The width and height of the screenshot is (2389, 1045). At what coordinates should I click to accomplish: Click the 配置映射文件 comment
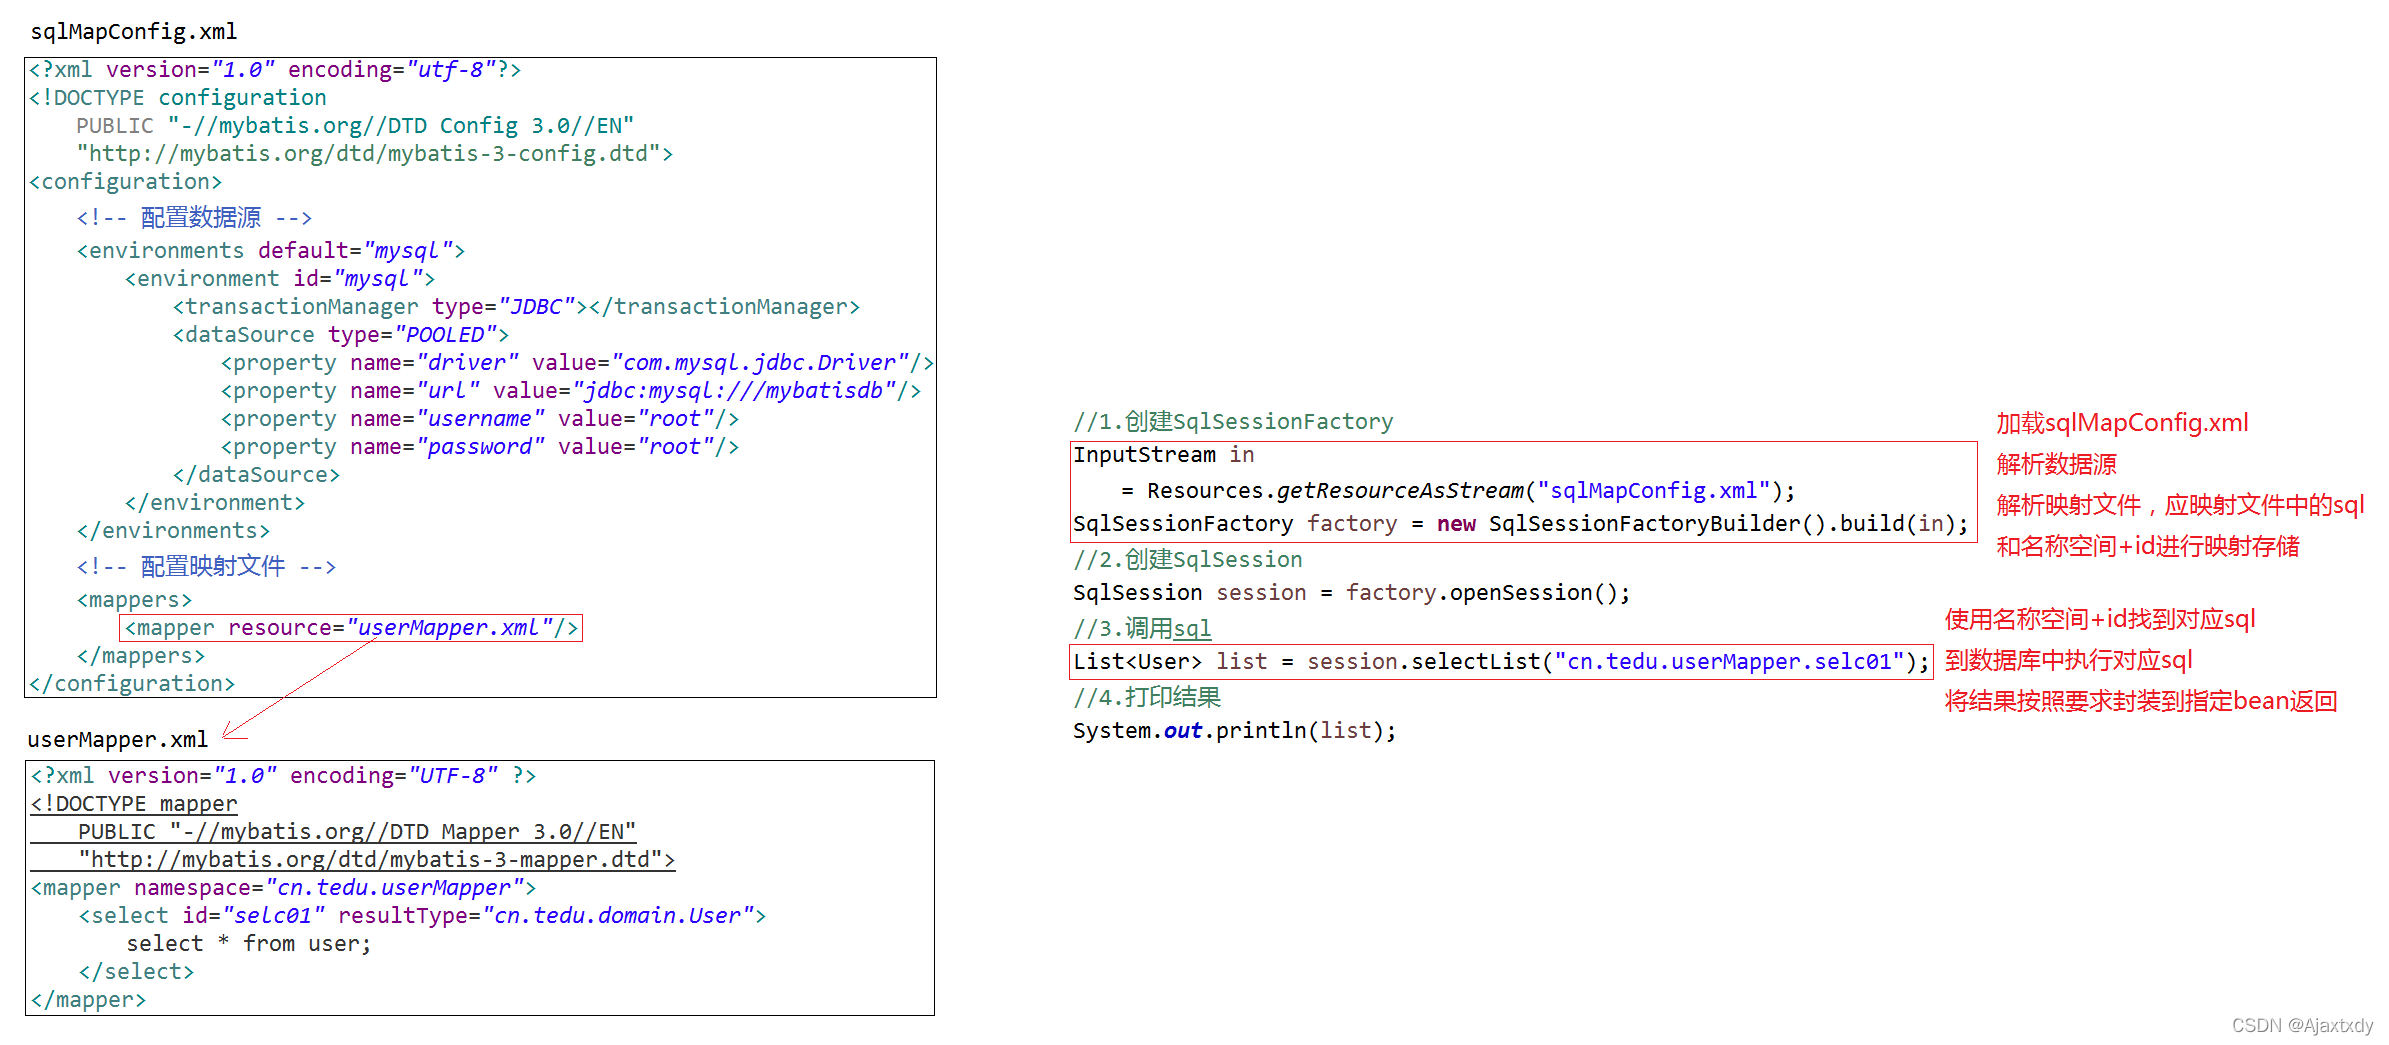click(206, 566)
